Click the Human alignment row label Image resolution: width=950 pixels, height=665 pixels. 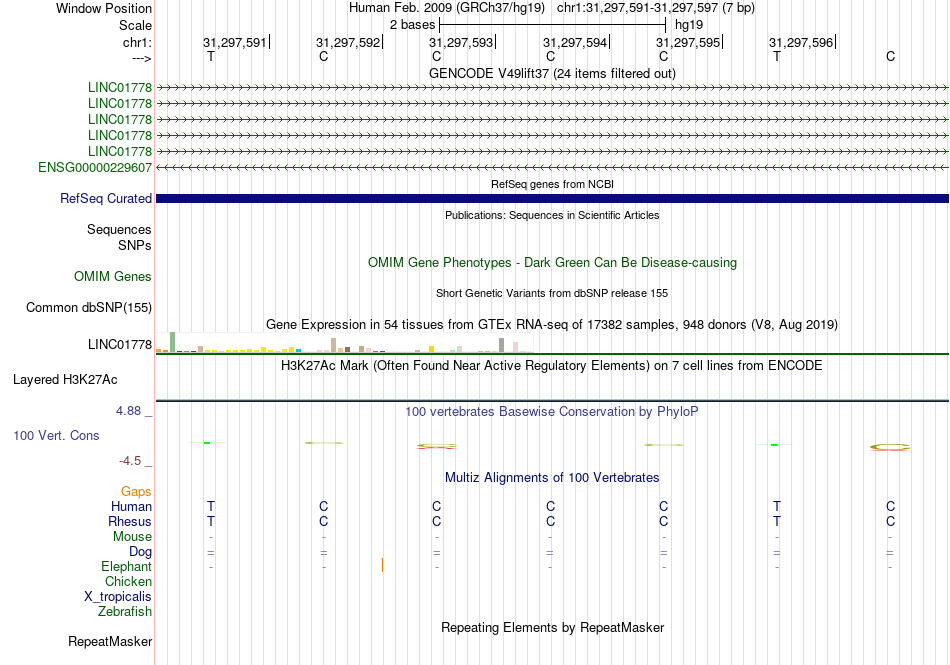(131, 506)
